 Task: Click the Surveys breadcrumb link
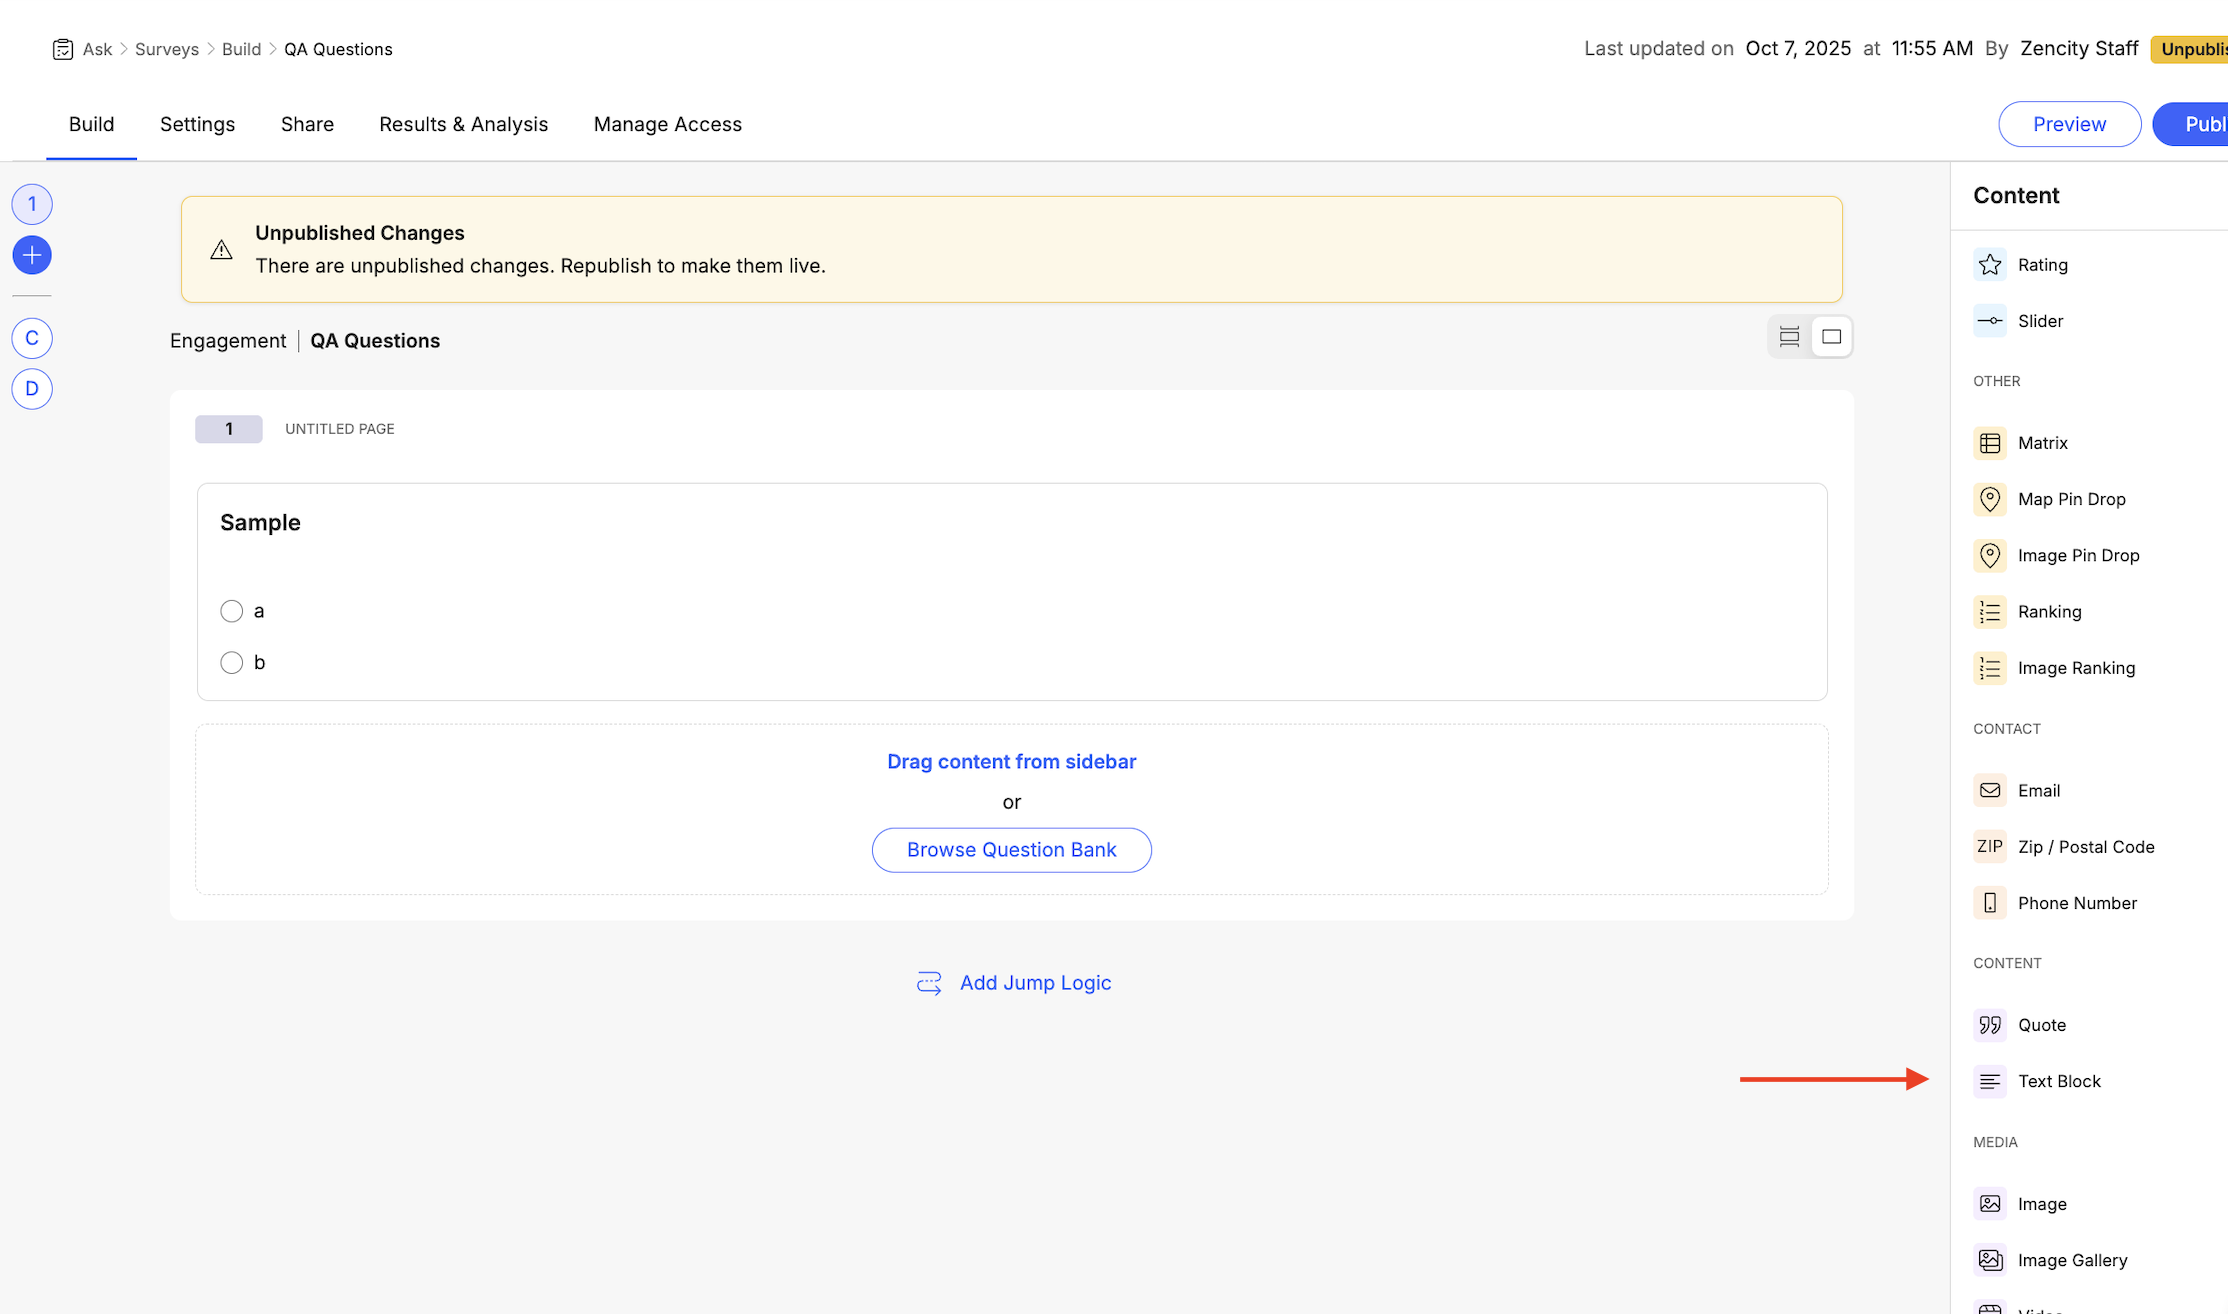point(167,49)
